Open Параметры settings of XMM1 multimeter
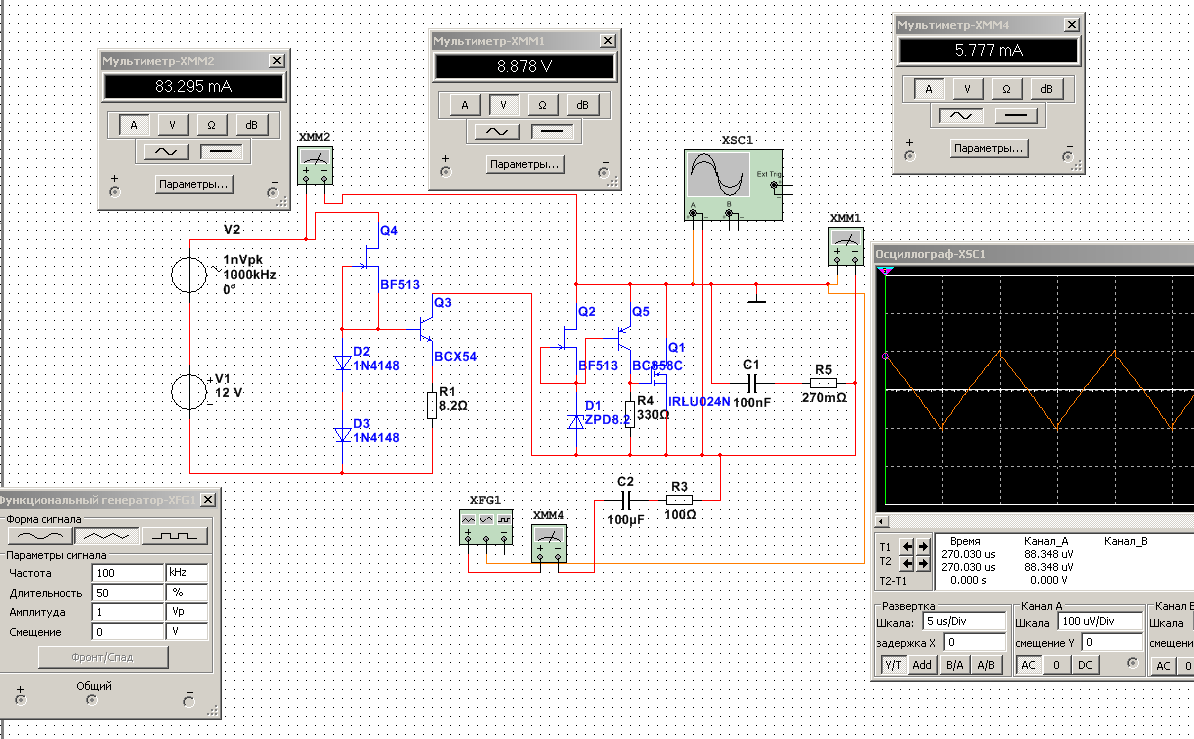 tap(524, 164)
